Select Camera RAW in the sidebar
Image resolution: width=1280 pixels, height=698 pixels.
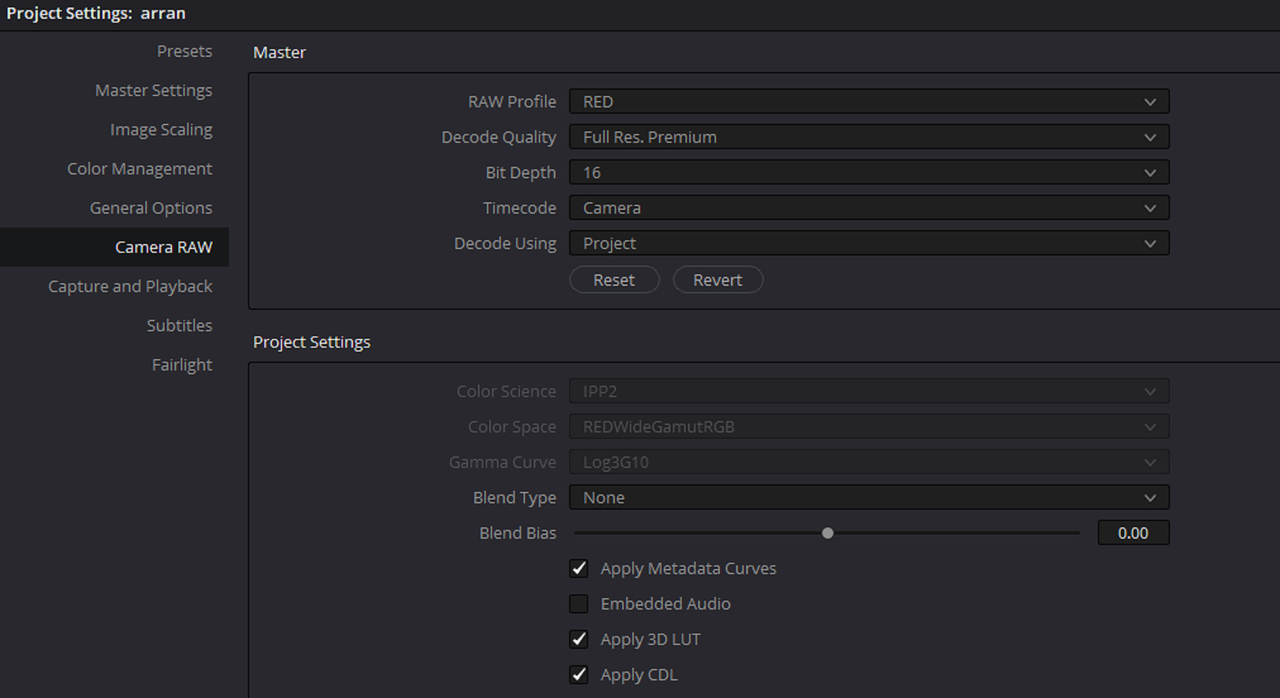pos(114,247)
